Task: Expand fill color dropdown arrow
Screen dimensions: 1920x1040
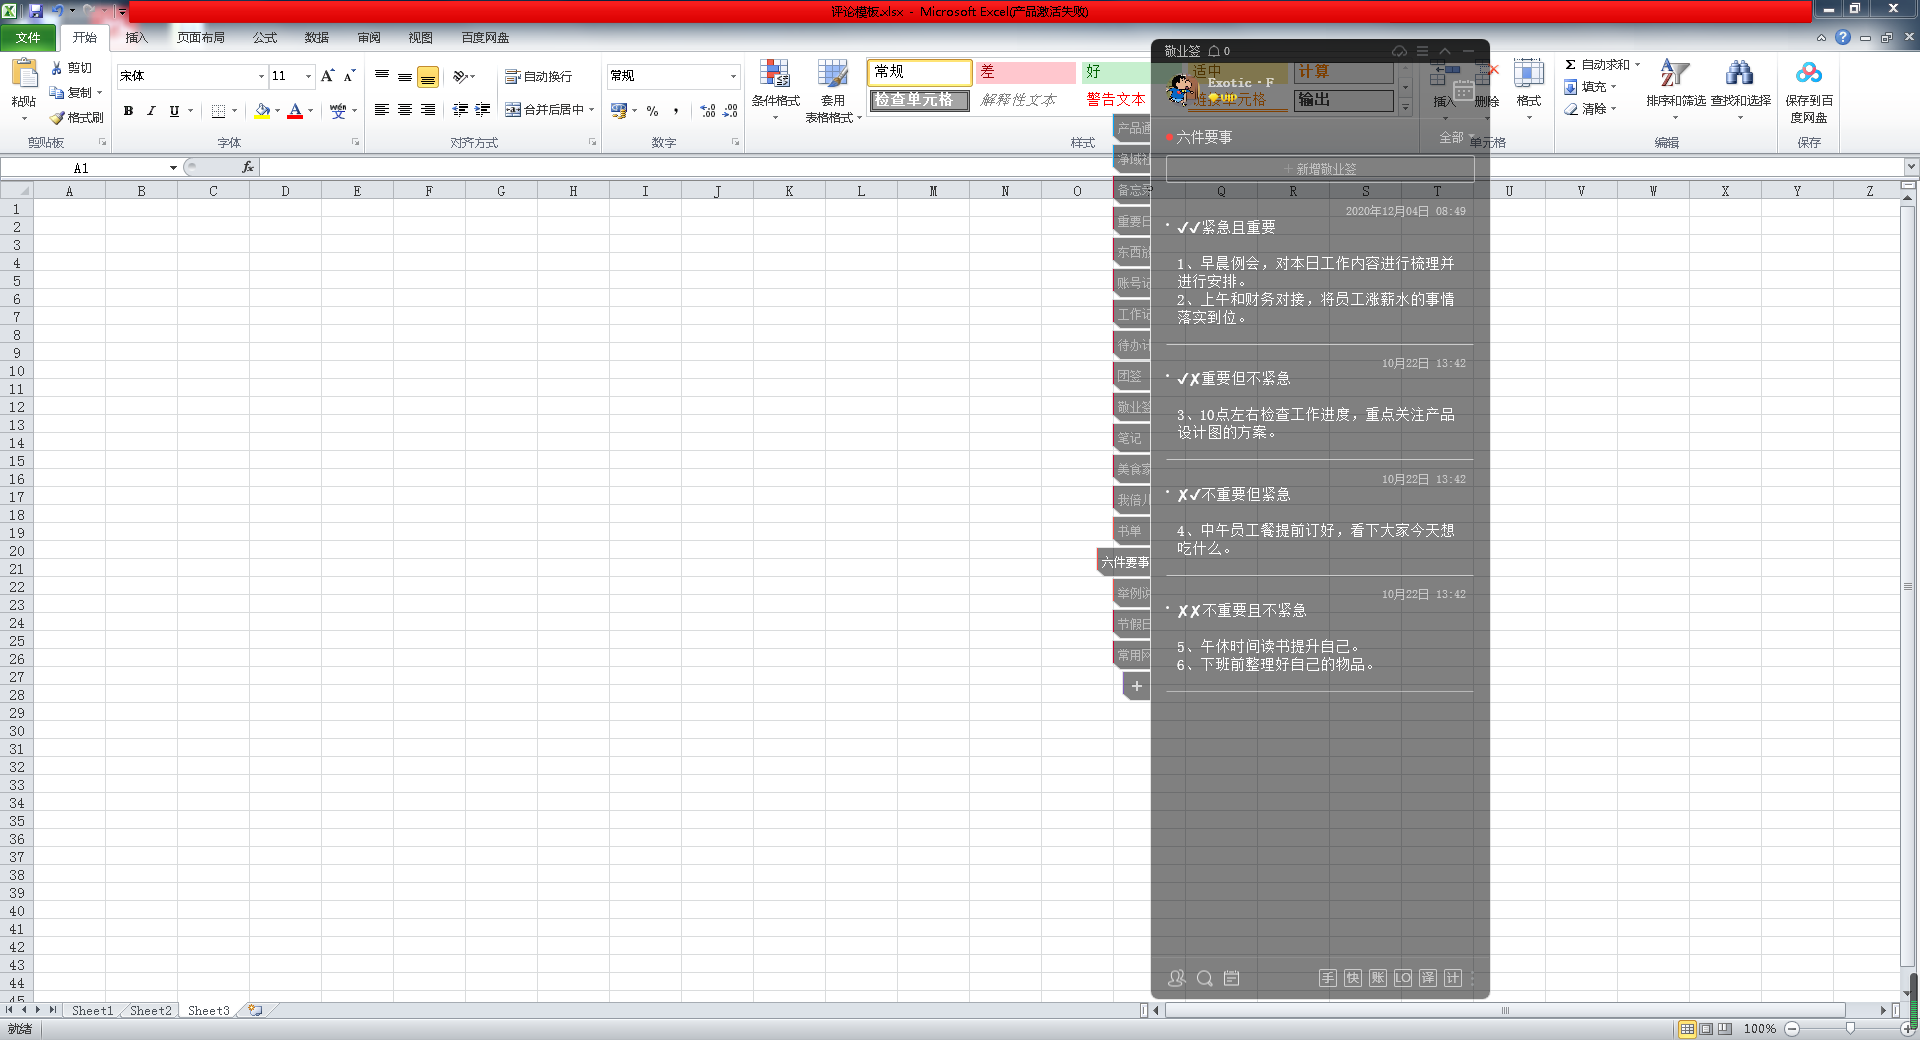Action: coord(277,111)
